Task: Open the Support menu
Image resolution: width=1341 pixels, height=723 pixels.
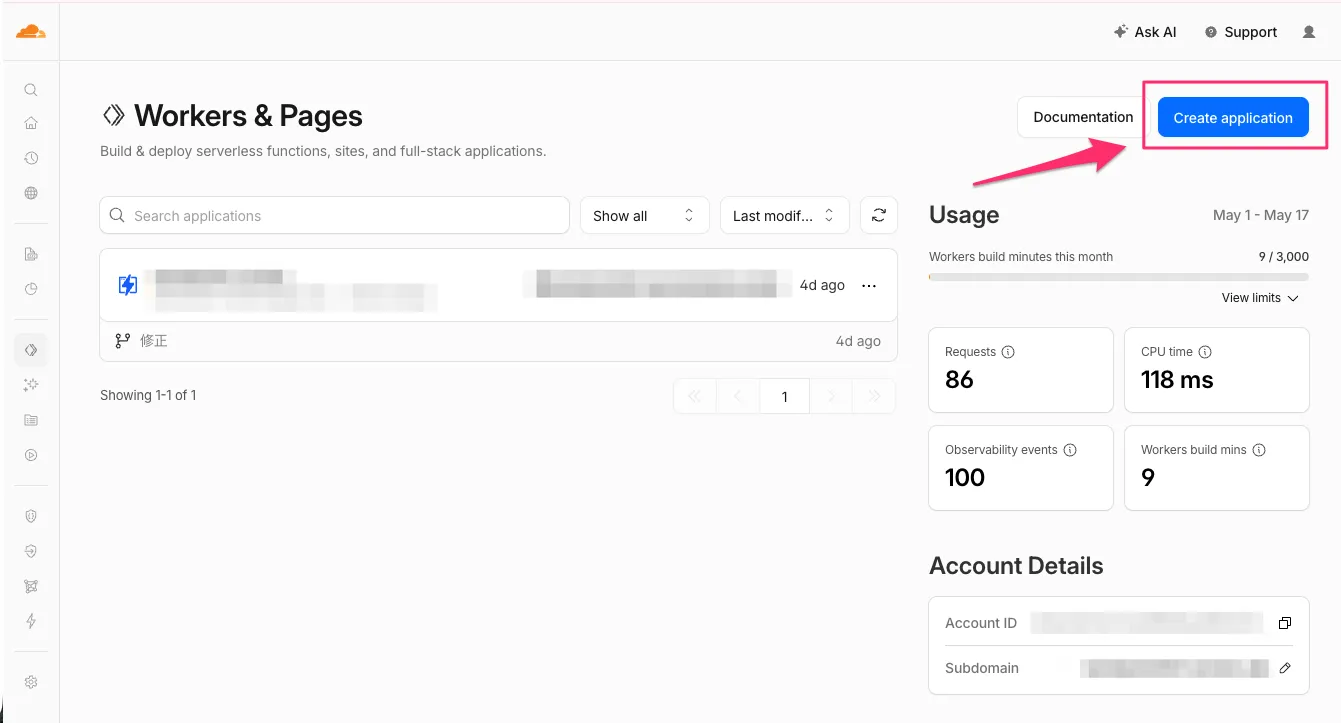Action: 1241,32
